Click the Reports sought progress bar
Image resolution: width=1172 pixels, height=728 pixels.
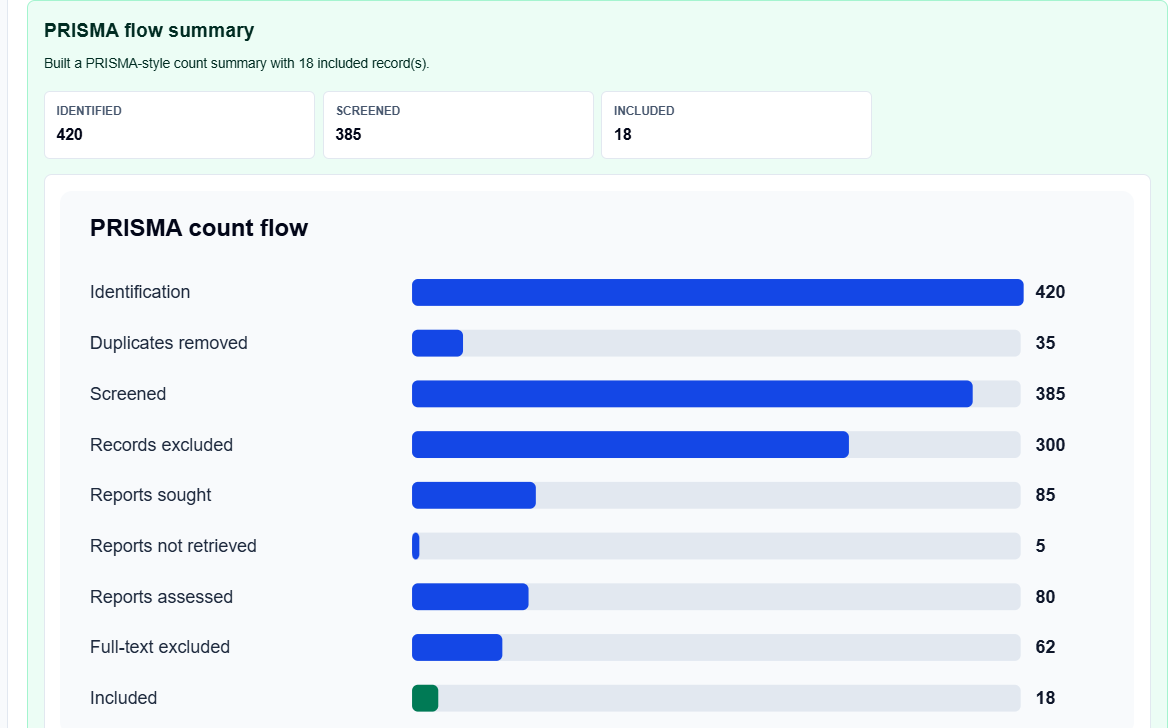716,496
